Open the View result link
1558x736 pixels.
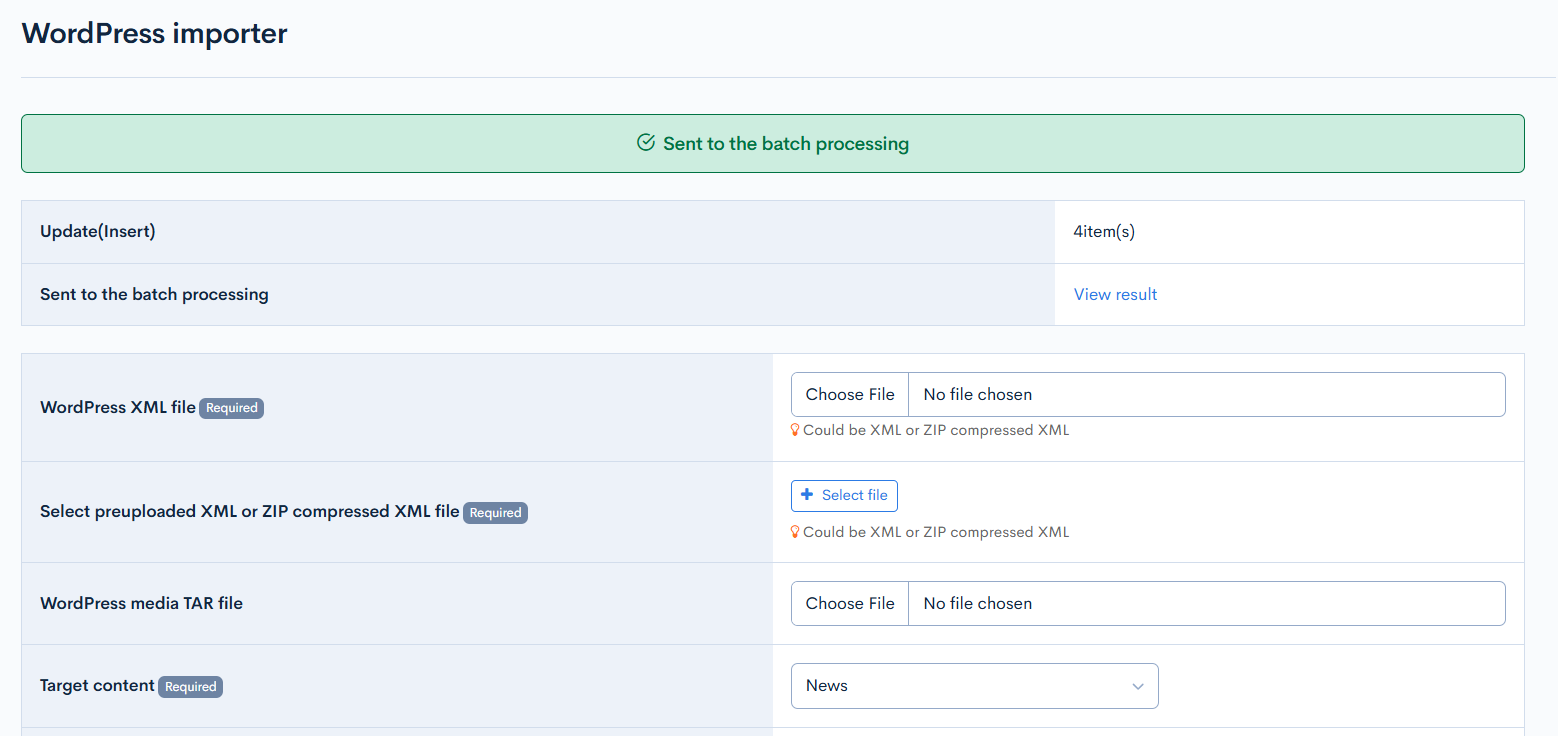[1115, 294]
